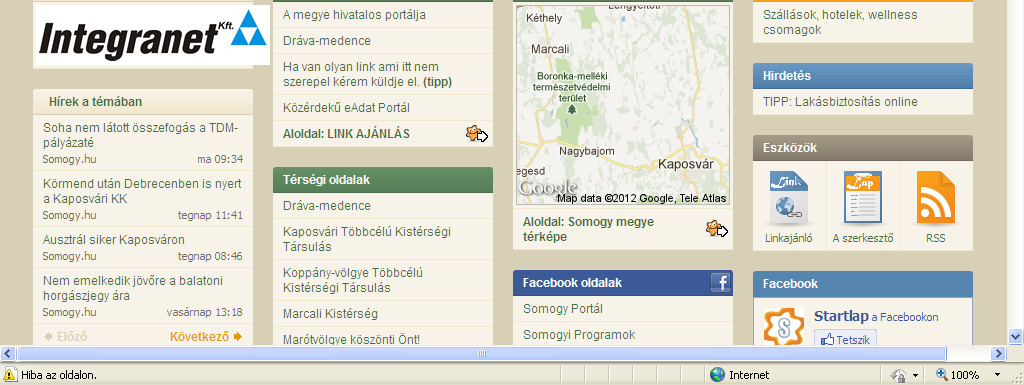The width and height of the screenshot is (1024, 385).
Task: Open Ausztrál siker Kaposváron news item
Action: (x=114, y=239)
